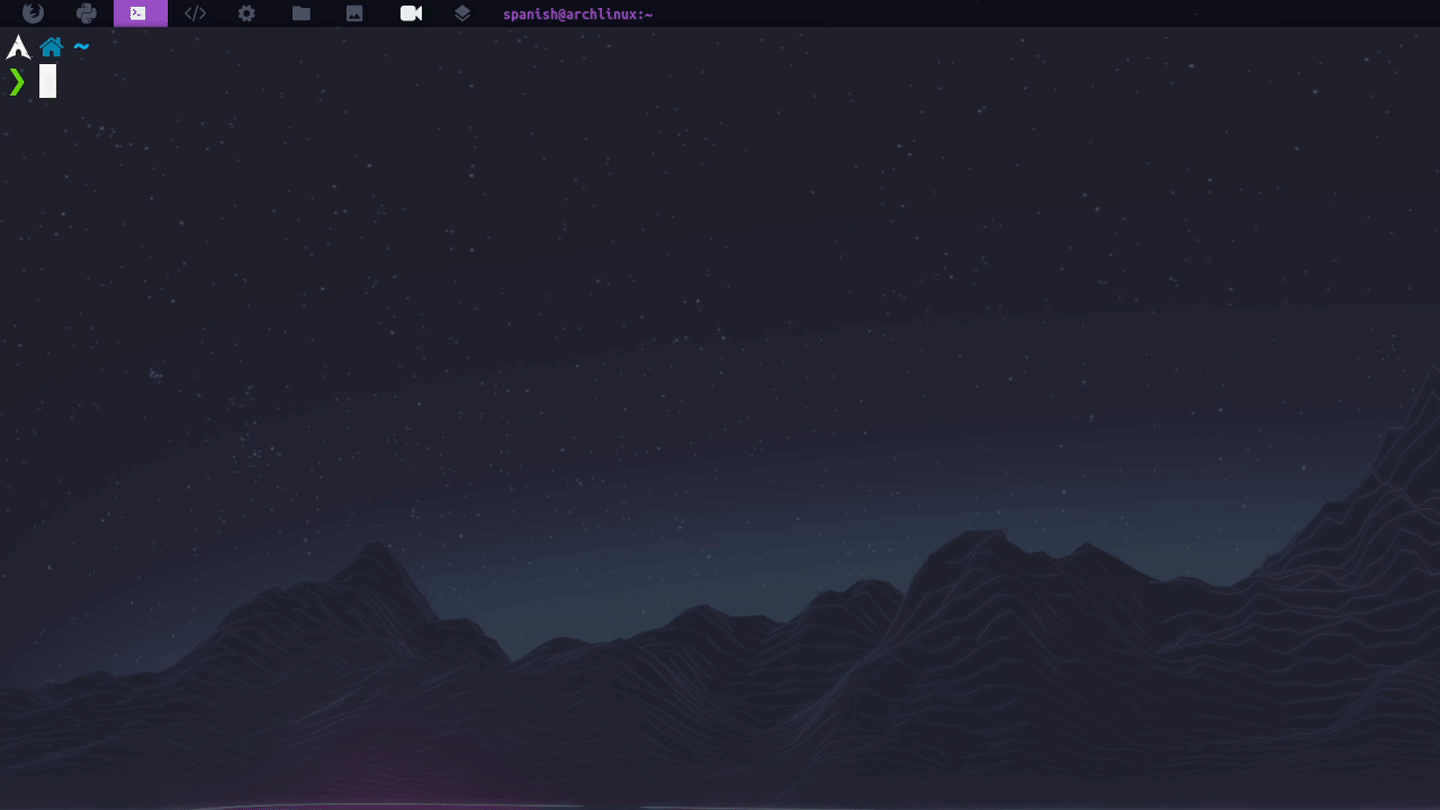Click the spanish@archlinux:~ window title
The height and width of the screenshot is (810, 1440).
(577, 14)
